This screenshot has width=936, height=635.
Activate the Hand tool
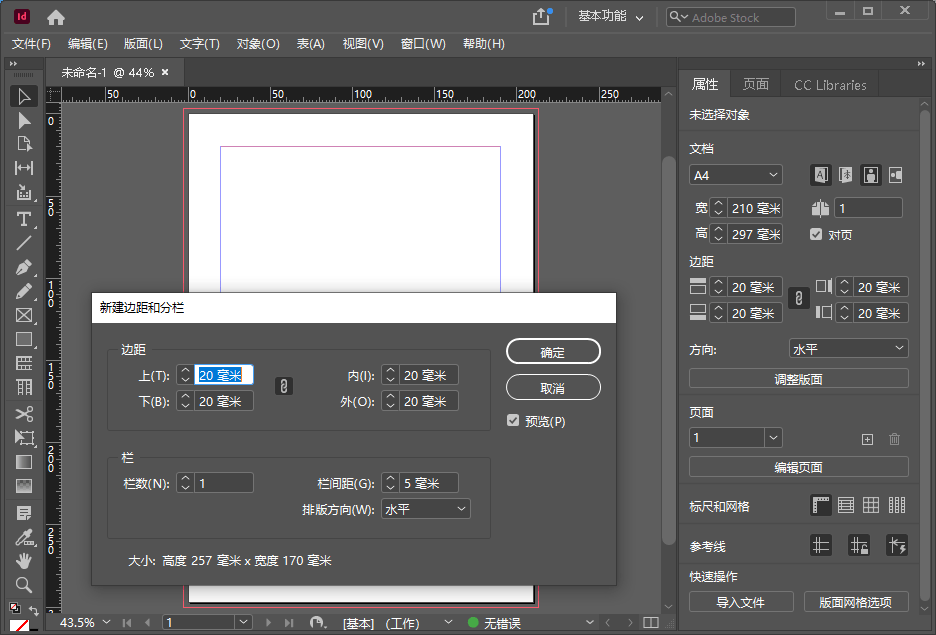pyautogui.click(x=24, y=561)
